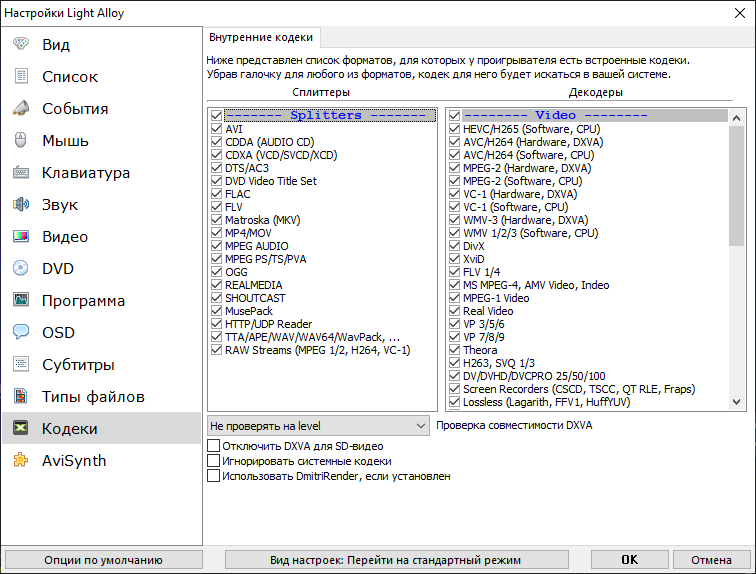Screen dimensions: 756x574
Task: Switch to the Внутренние кодеки tab
Action: tap(260, 38)
